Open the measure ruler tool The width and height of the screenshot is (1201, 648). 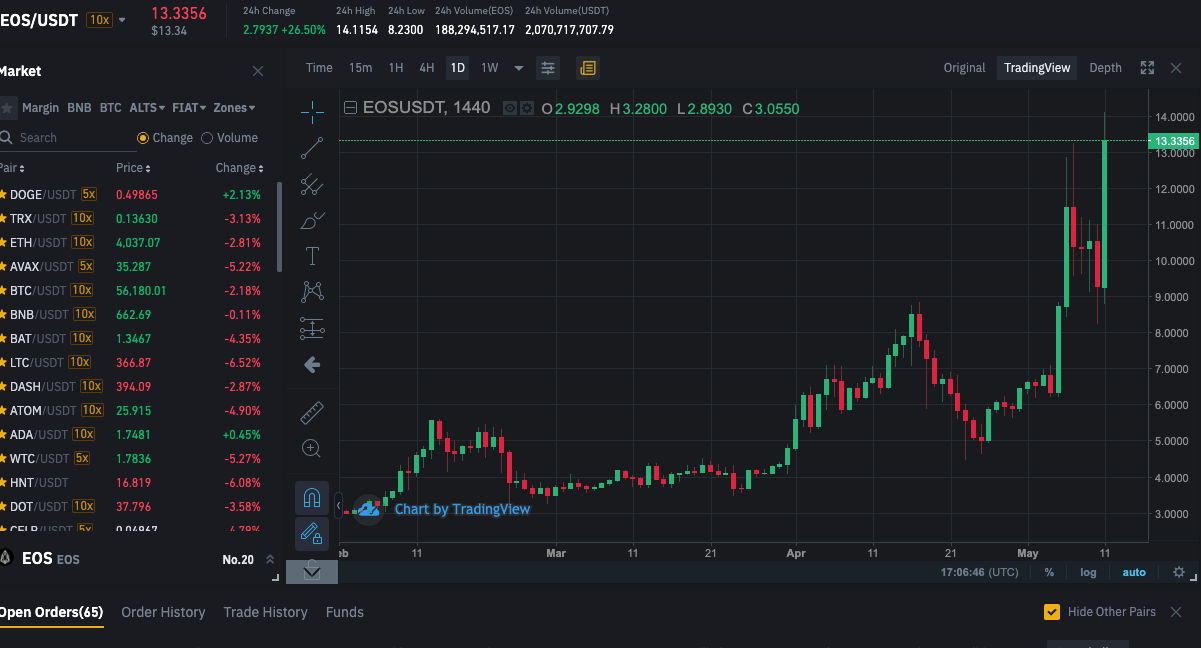[x=312, y=412]
